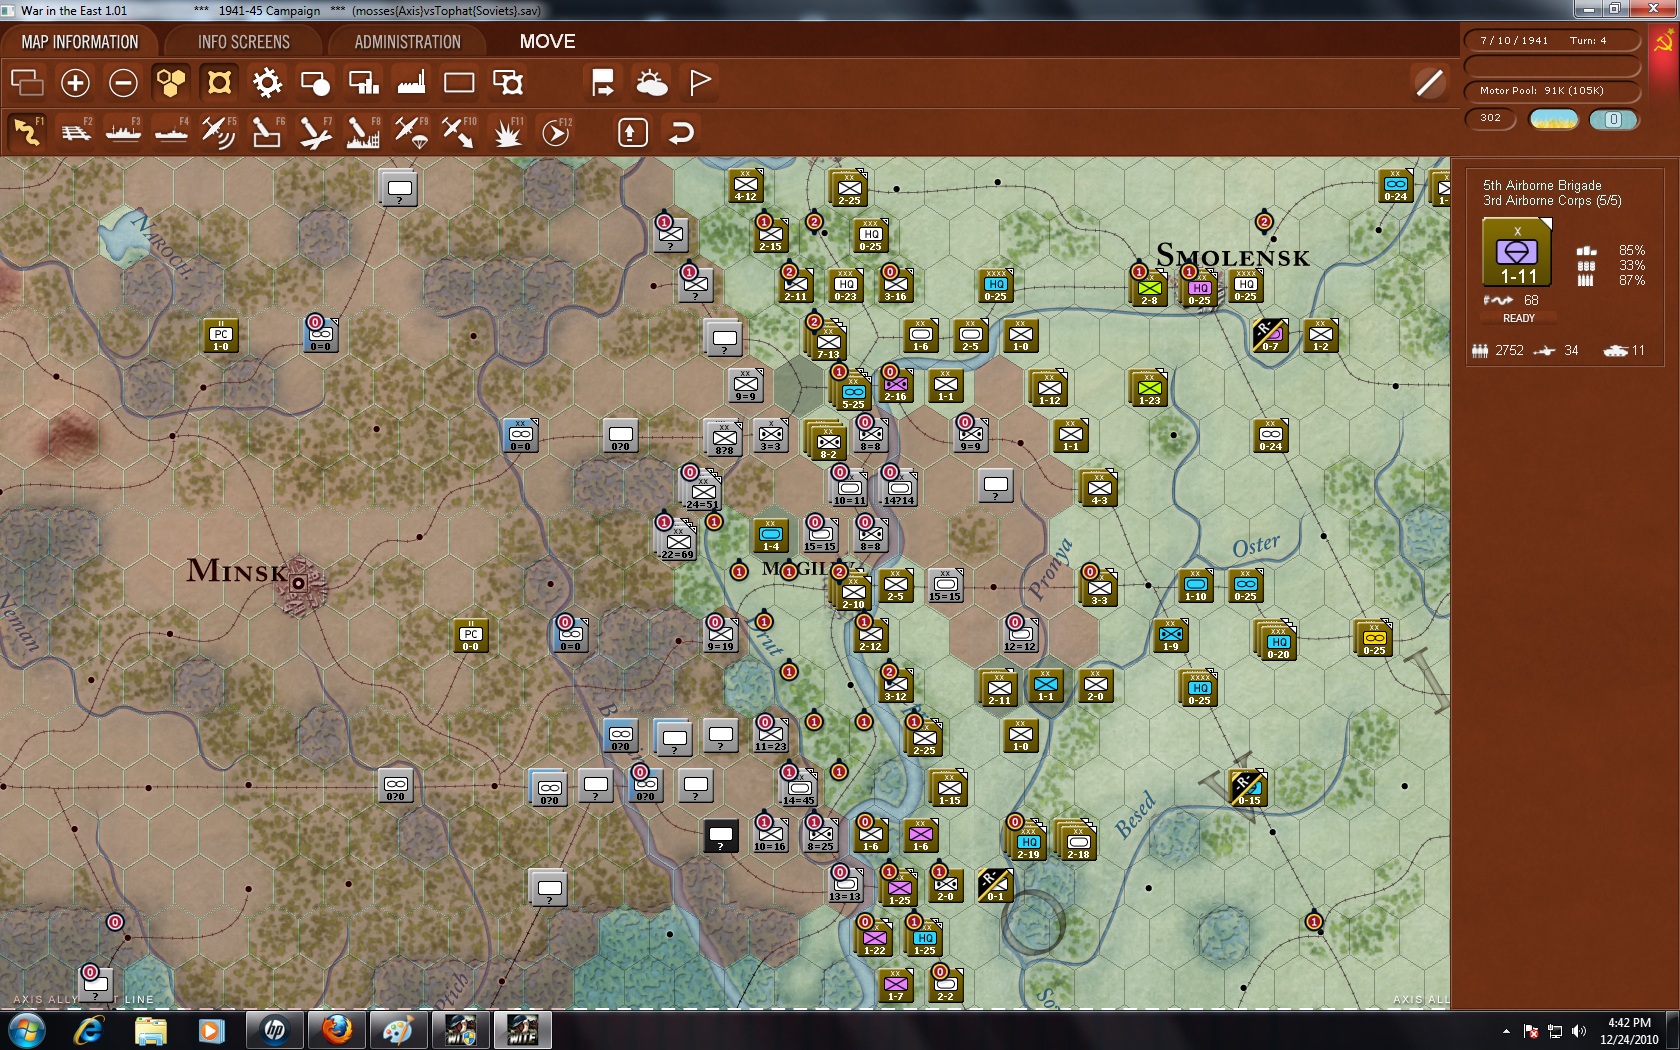
Task: Open the 5th Airborne Brigade unit name
Action: 1542,185
